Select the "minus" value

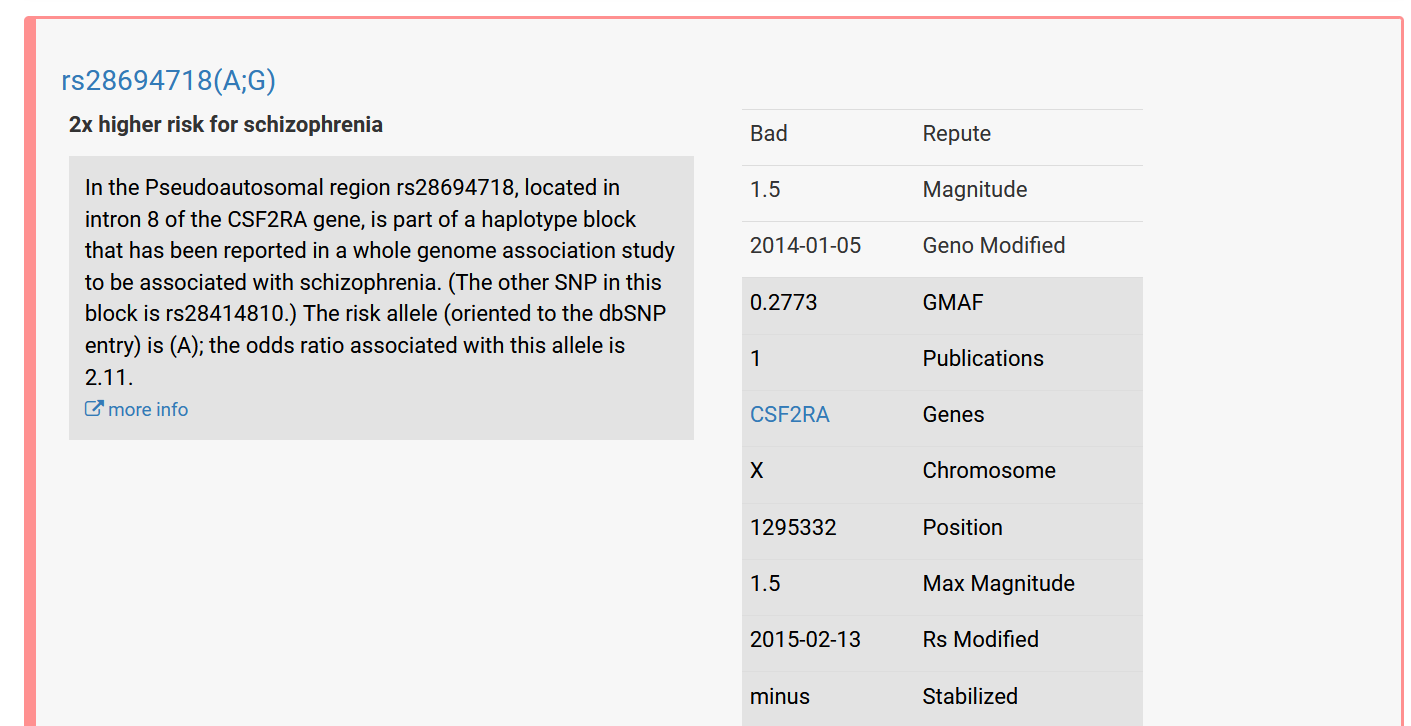[x=779, y=697]
